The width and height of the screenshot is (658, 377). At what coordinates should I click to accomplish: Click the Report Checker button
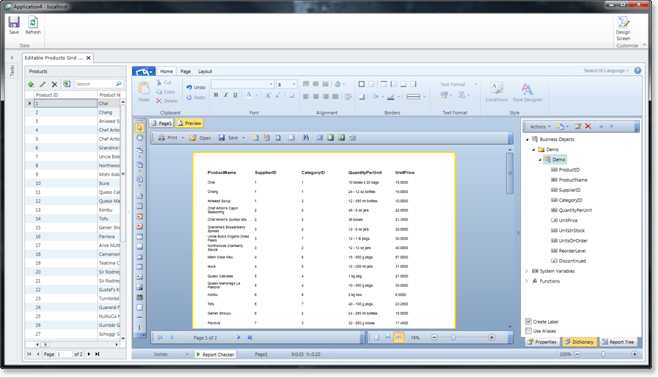(x=215, y=354)
